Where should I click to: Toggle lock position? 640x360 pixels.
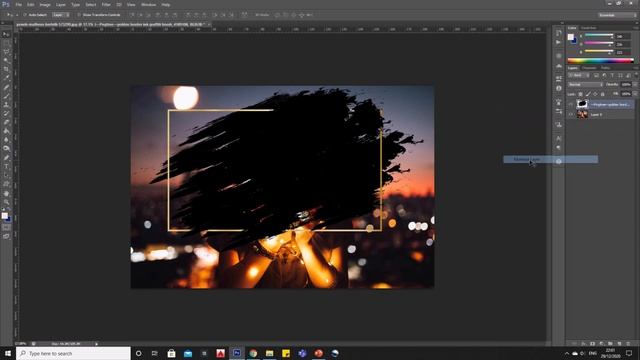point(595,94)
